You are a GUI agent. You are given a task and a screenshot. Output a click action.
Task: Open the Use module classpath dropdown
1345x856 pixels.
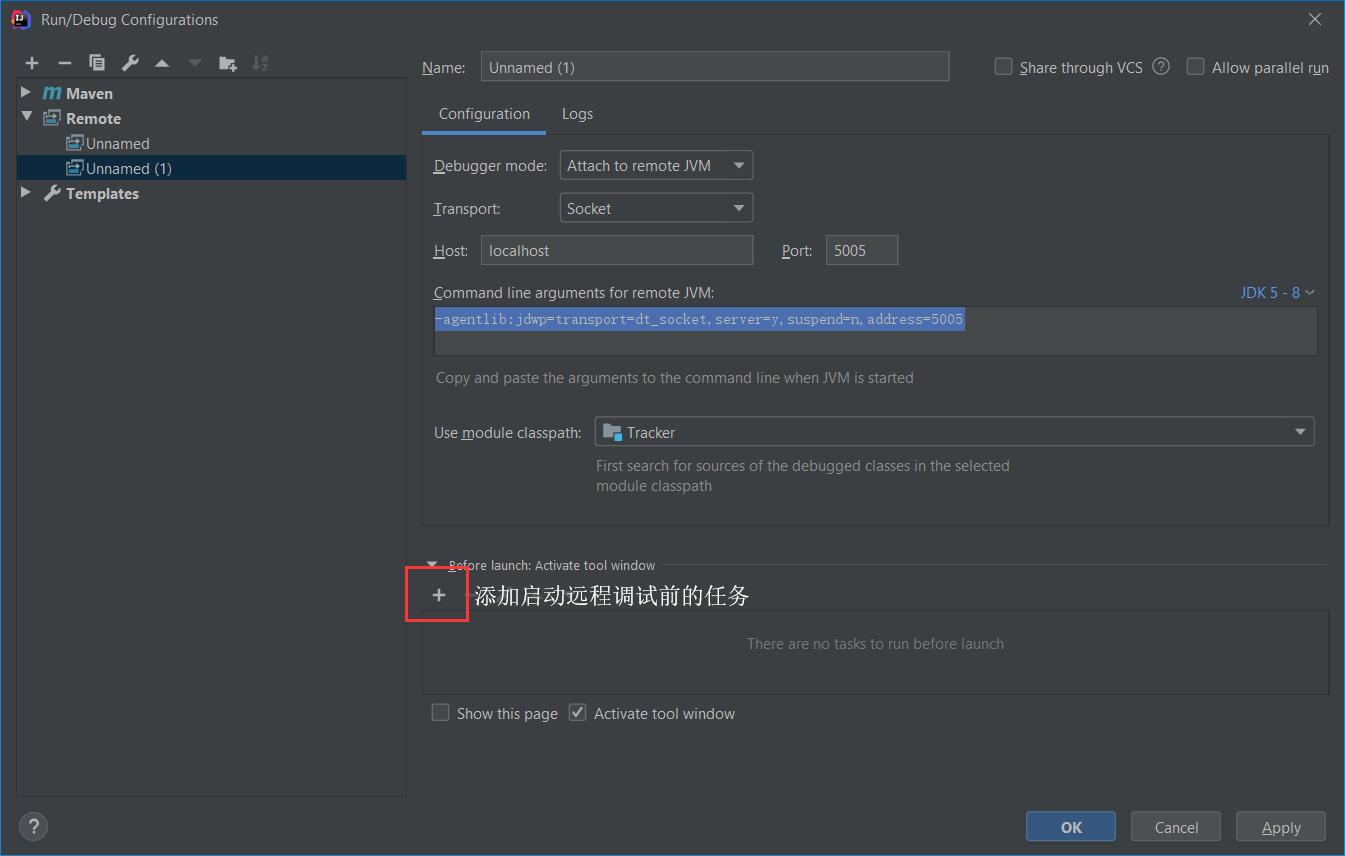click(x=954, y=432)
